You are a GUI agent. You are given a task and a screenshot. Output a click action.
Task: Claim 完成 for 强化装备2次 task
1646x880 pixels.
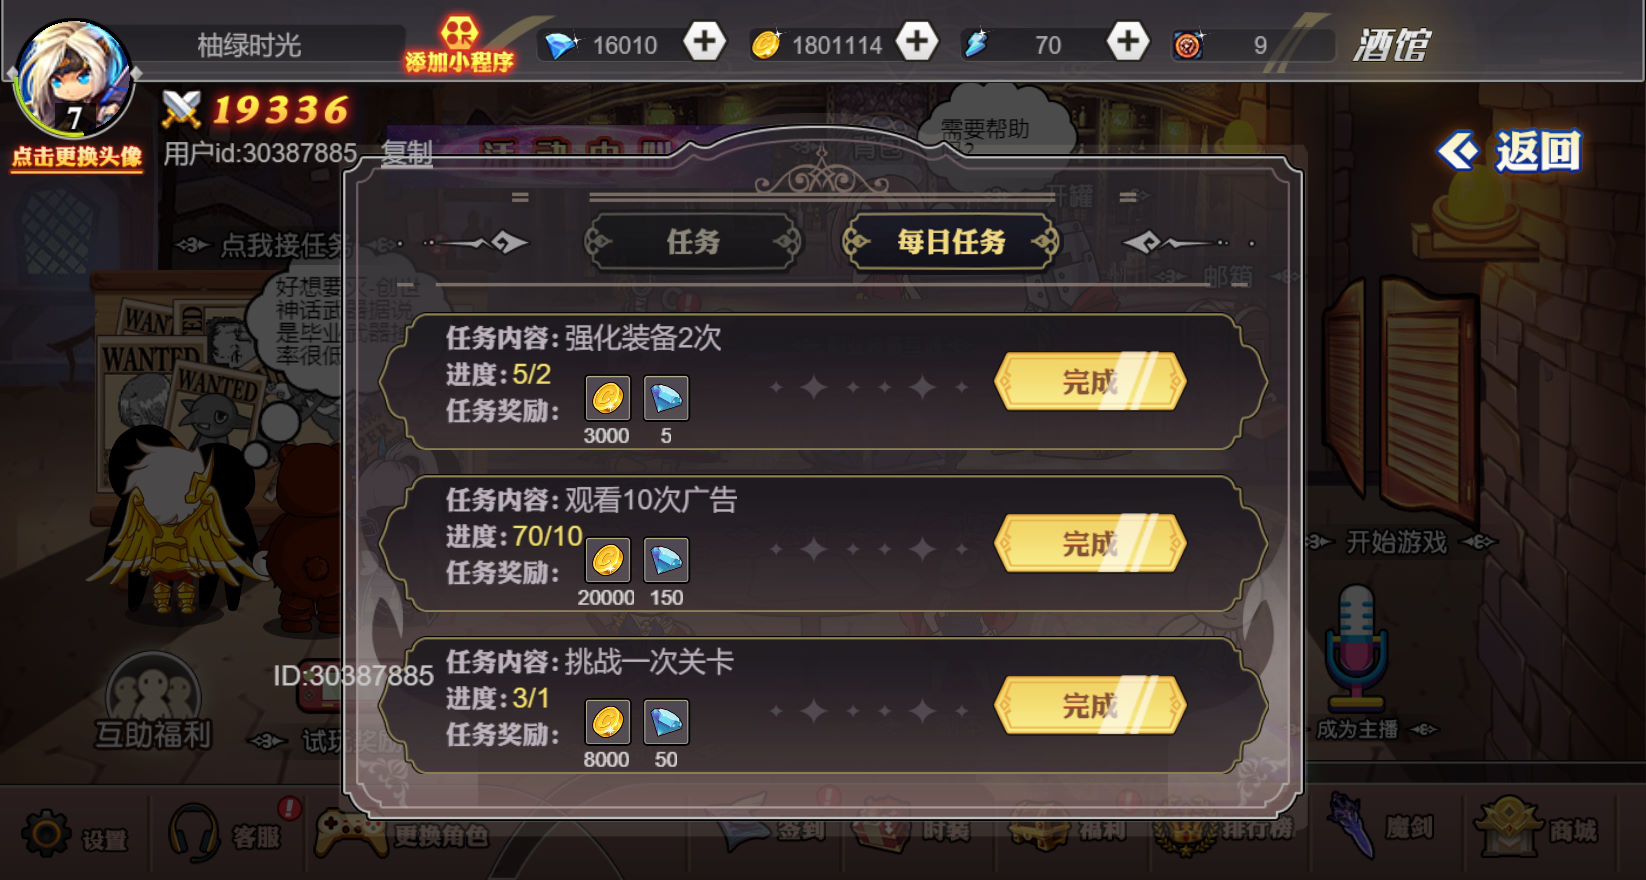tap(1090, 381)
